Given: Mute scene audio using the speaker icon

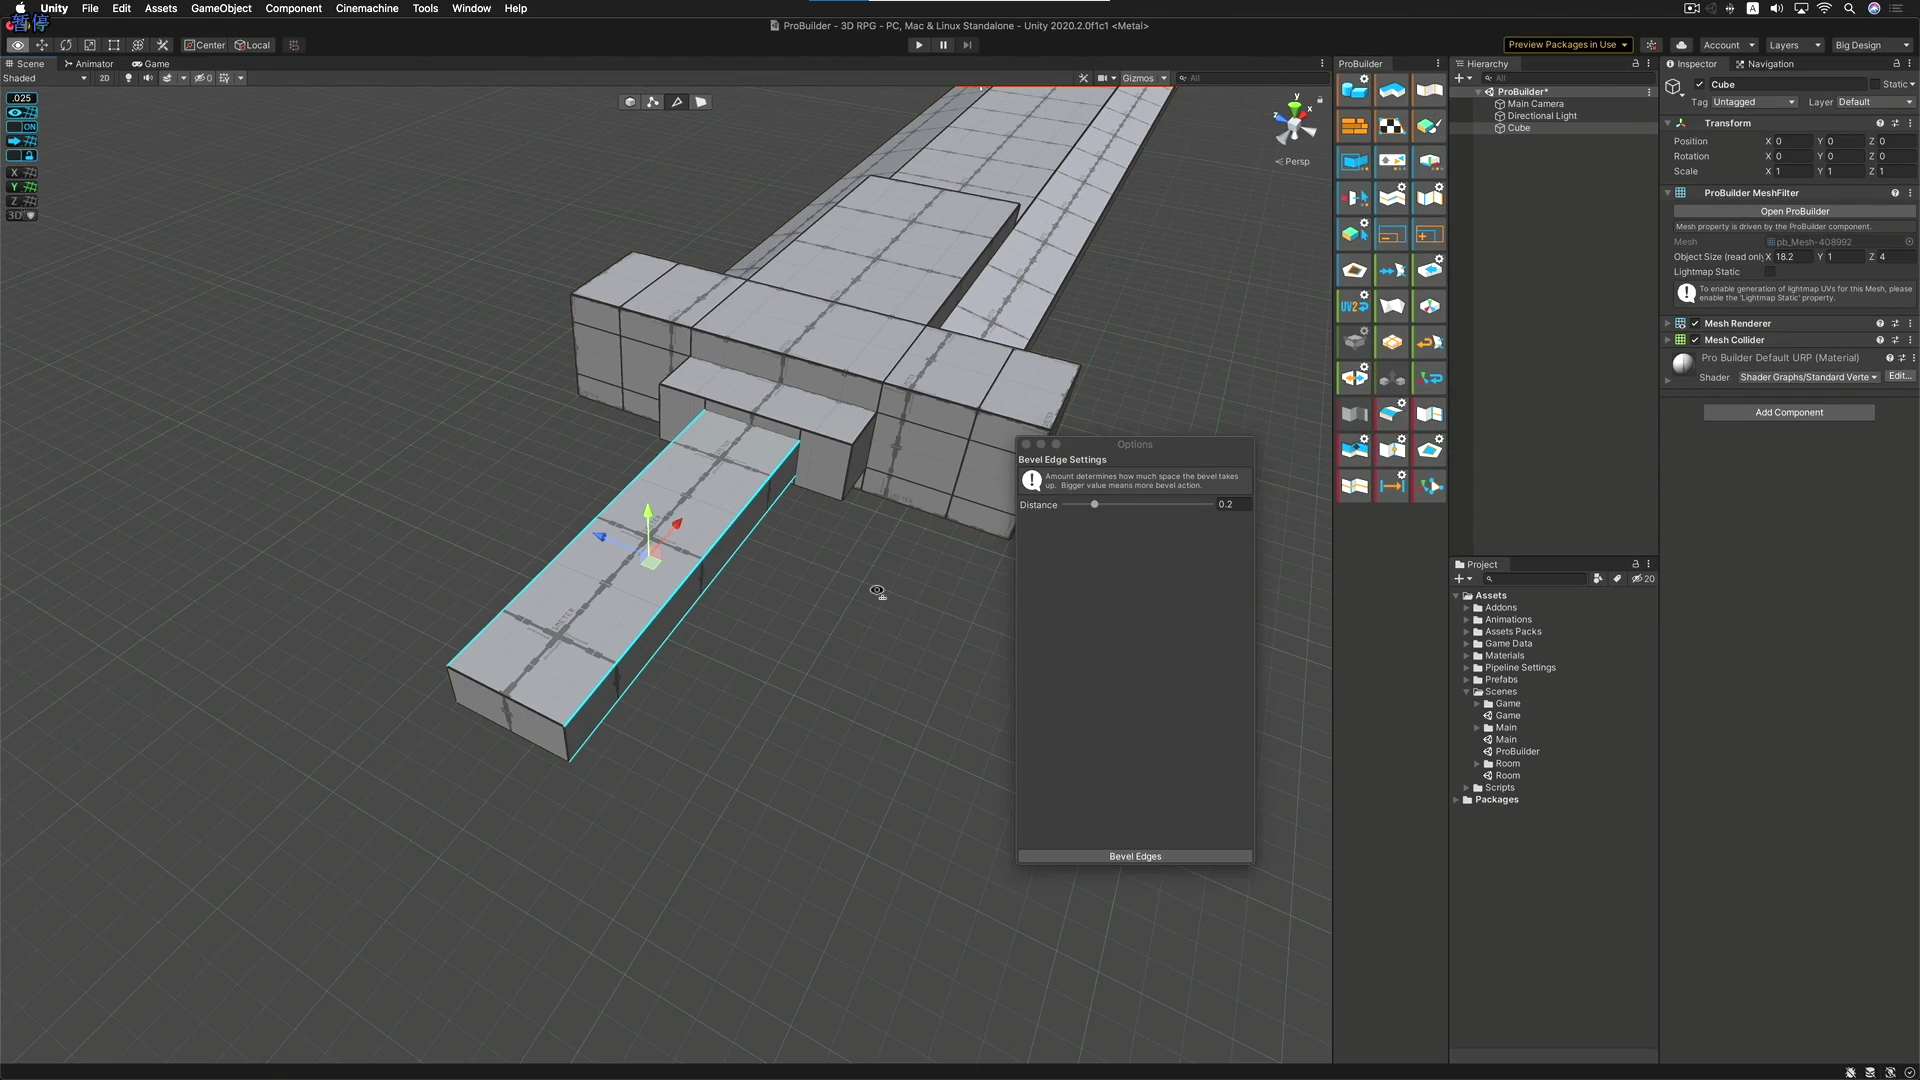Looking at the screenshot, I should [148, 78].
